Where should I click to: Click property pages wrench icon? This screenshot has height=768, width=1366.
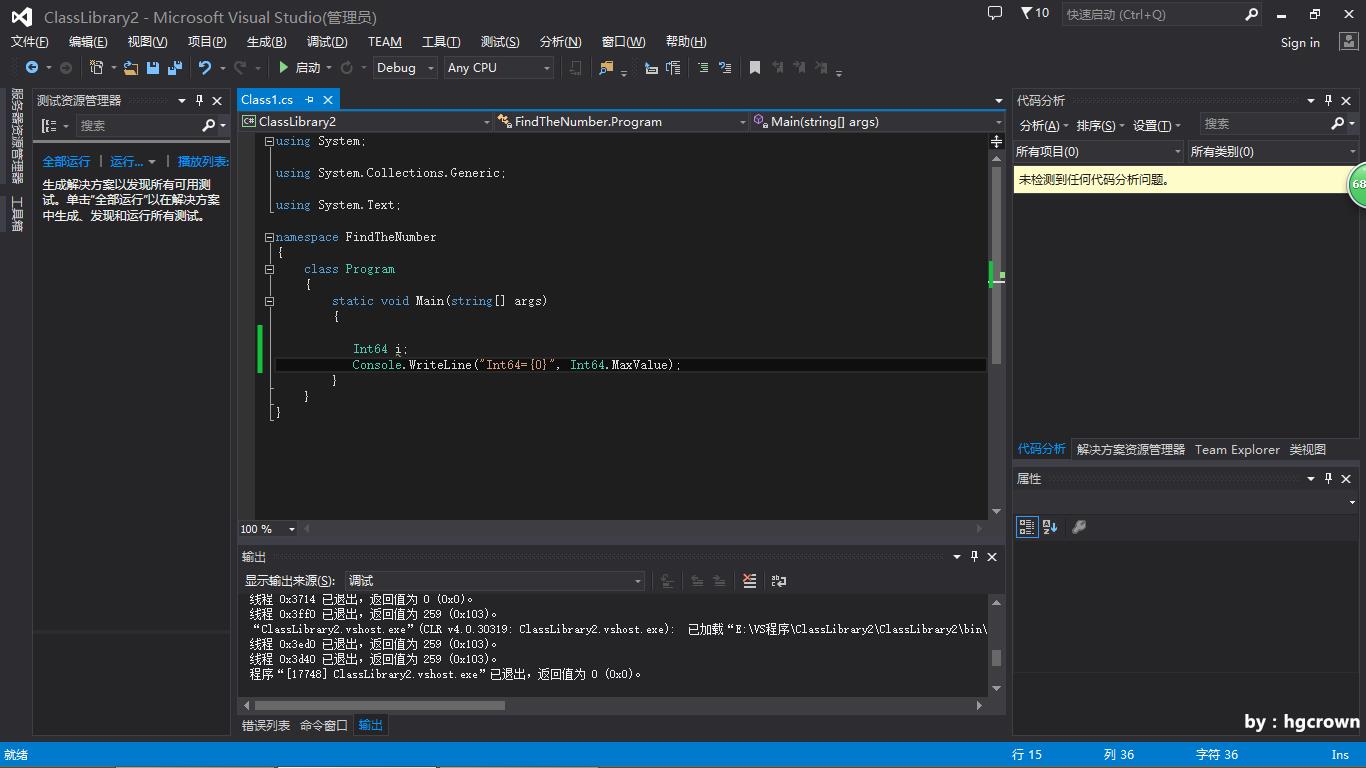(1079, 527)
